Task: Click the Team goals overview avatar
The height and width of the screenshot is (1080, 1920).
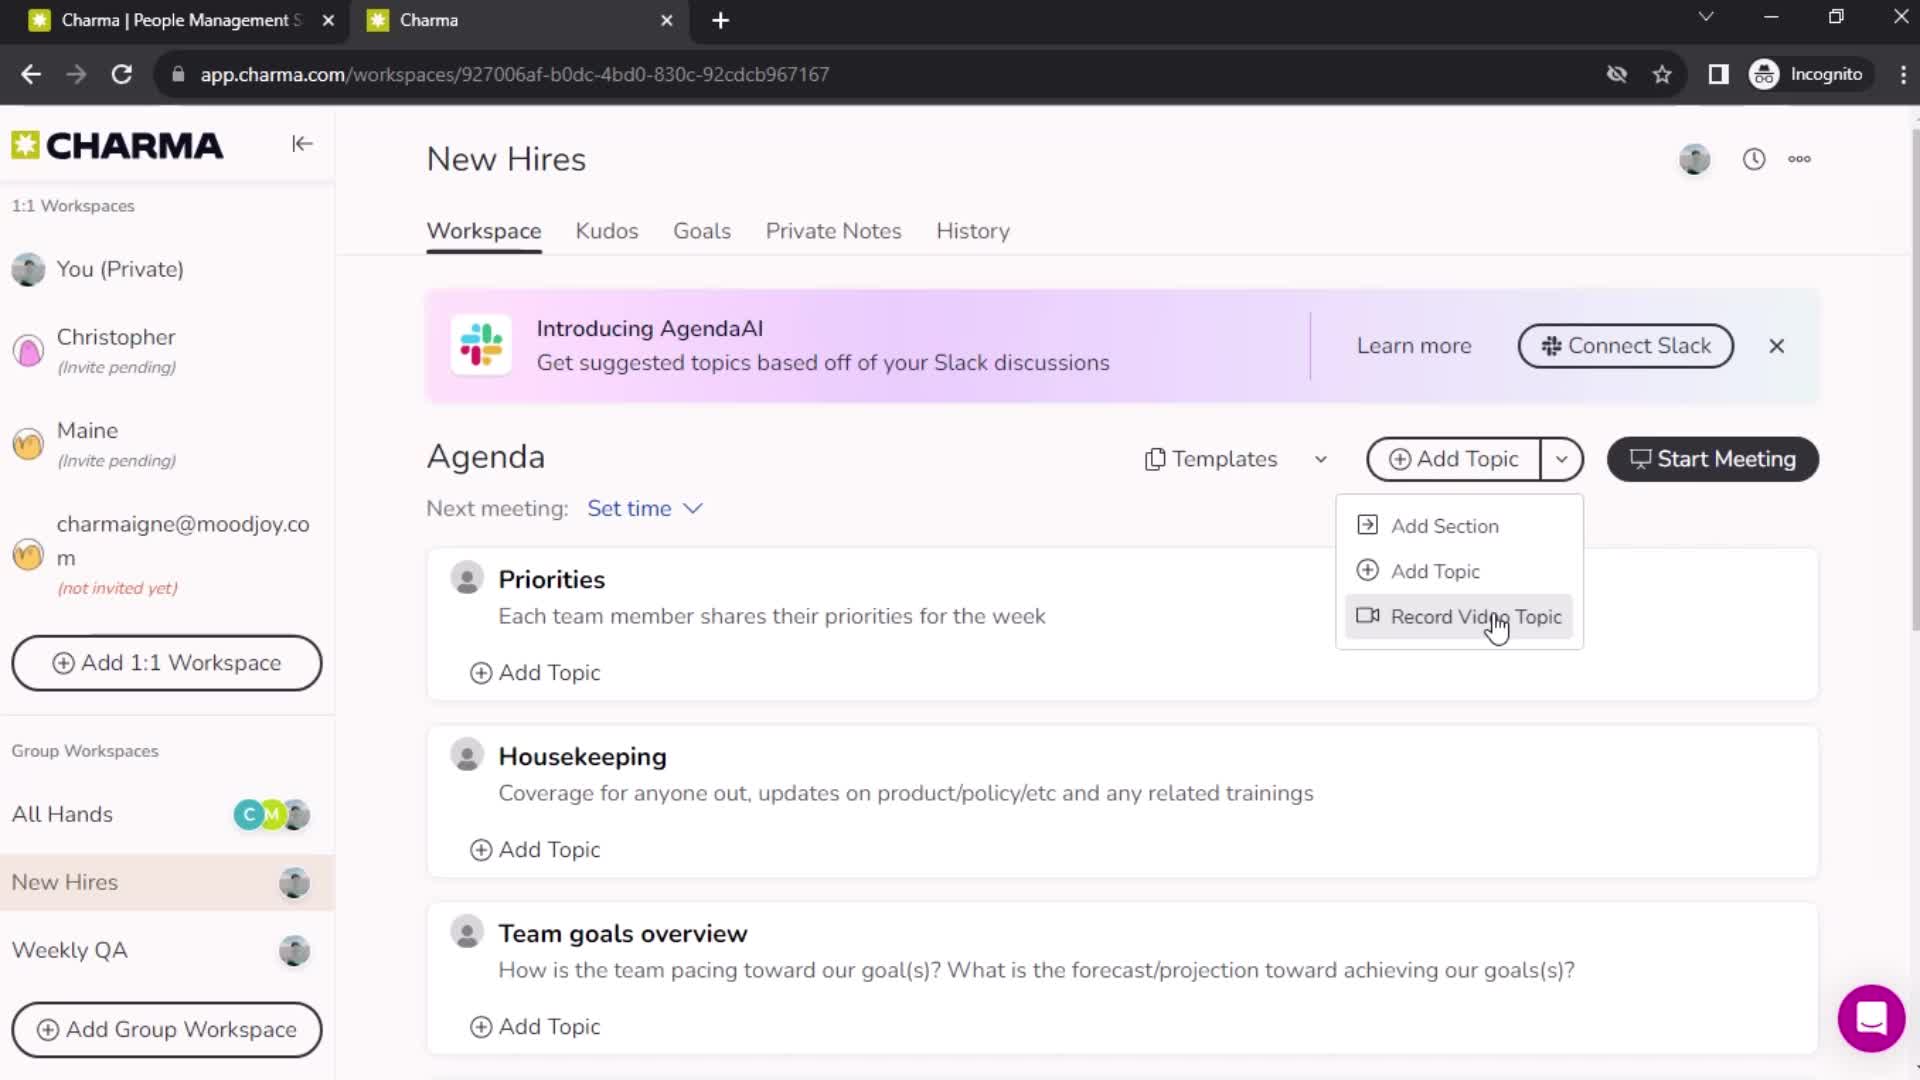Action: [466, 932]
